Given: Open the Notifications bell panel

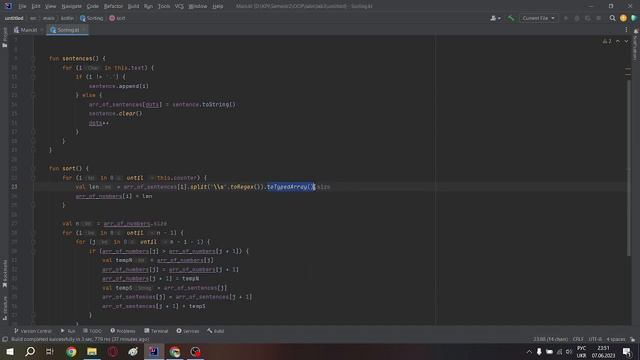Looking at the screenshot, I should pyautogui.click(x=636, y=45).
